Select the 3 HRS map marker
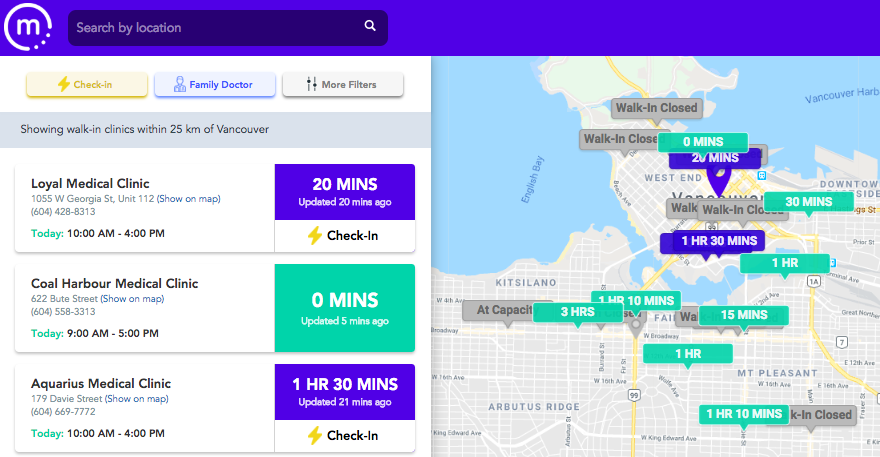 (578, 313)
